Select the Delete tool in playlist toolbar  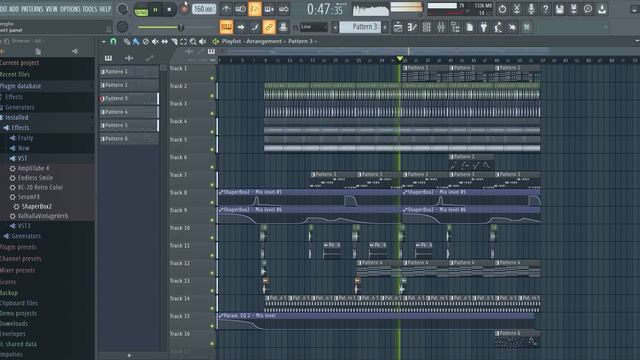(146, 42)
